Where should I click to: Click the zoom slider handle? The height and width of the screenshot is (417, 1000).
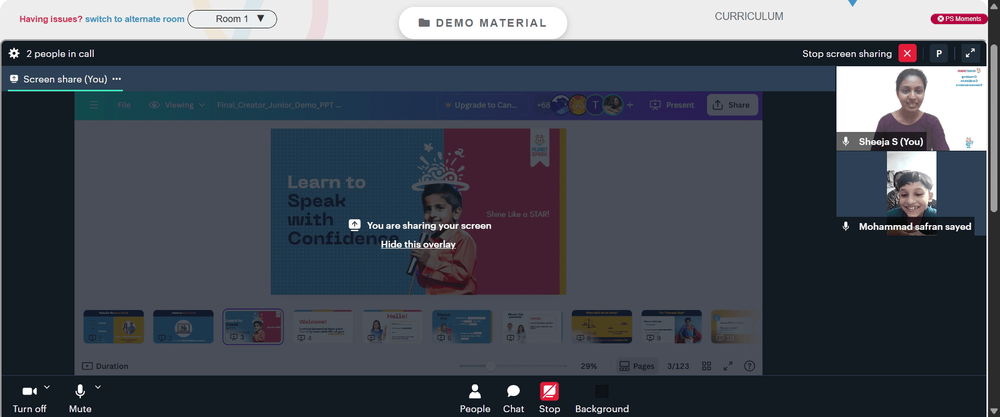(x=490, y=366)
